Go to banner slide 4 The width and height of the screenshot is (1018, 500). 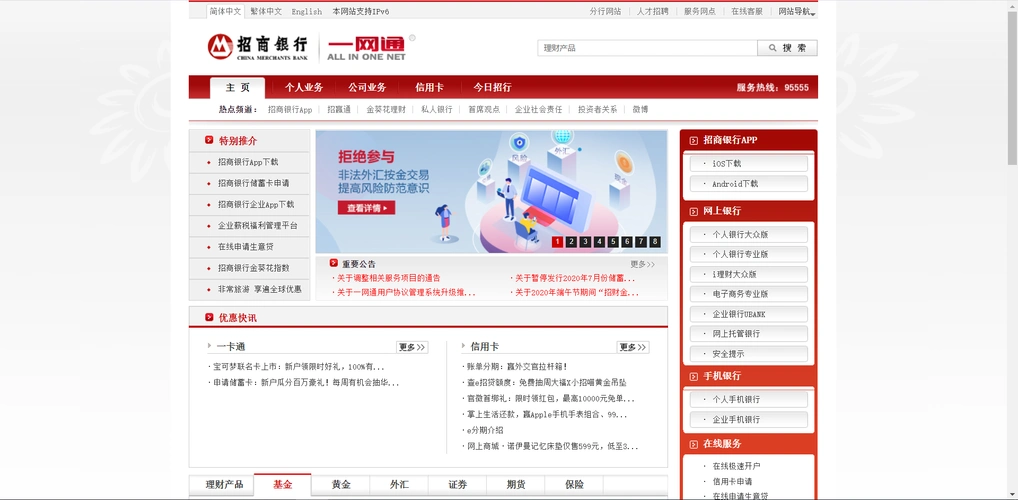click(599, 242)
